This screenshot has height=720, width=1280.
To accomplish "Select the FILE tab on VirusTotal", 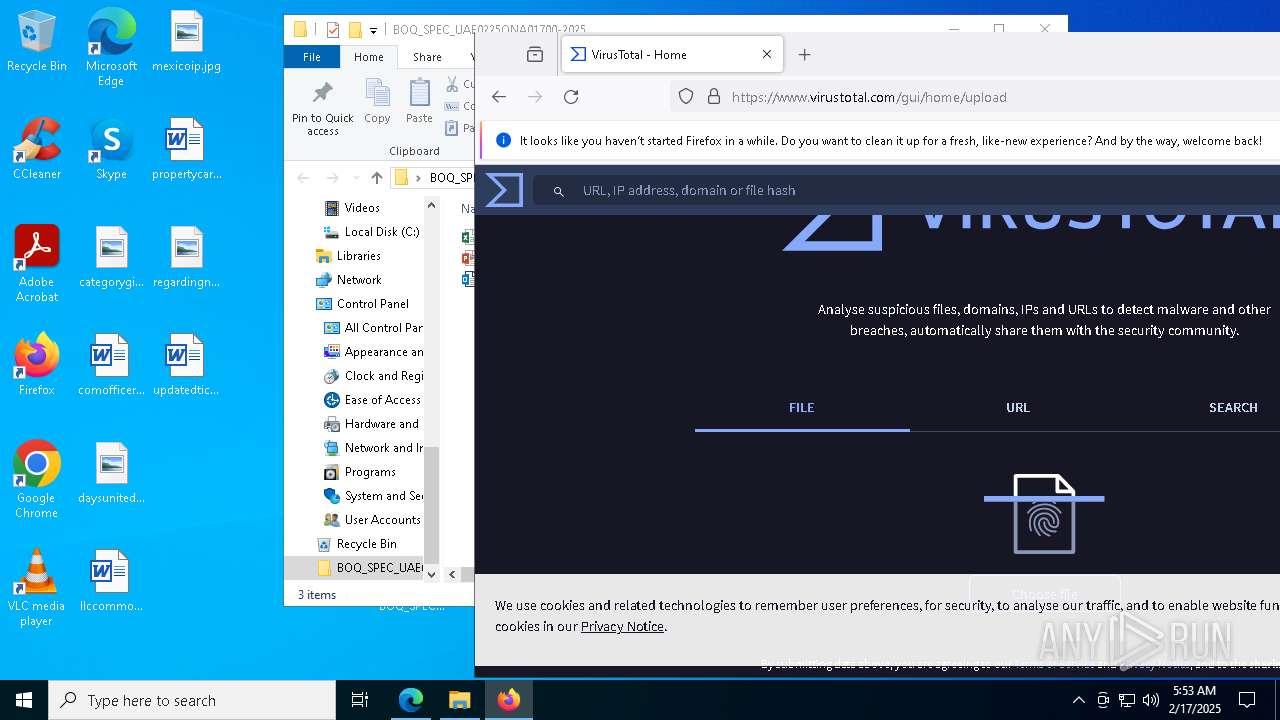I will 802,408.
